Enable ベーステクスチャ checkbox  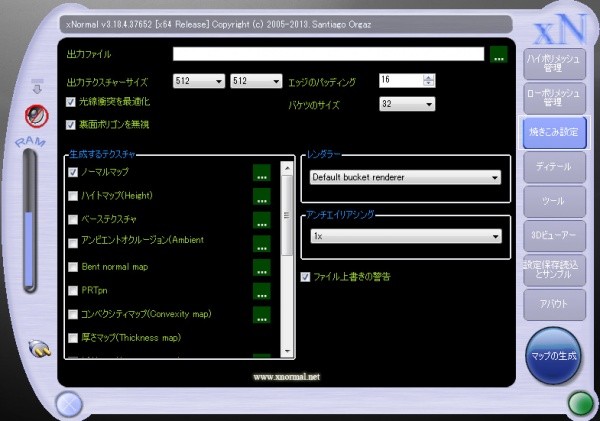pyautogui.click(x=73, y=220)
